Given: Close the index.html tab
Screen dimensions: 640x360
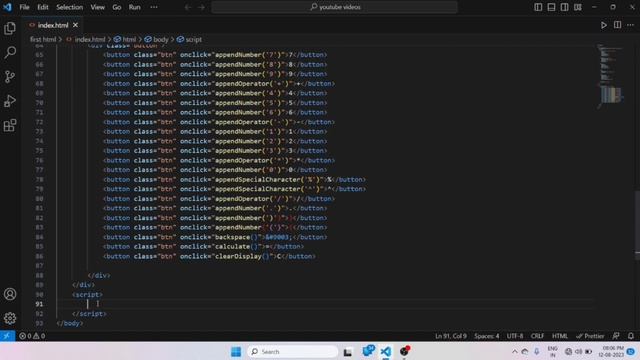Looking at the screenshot, I should 76,25.
